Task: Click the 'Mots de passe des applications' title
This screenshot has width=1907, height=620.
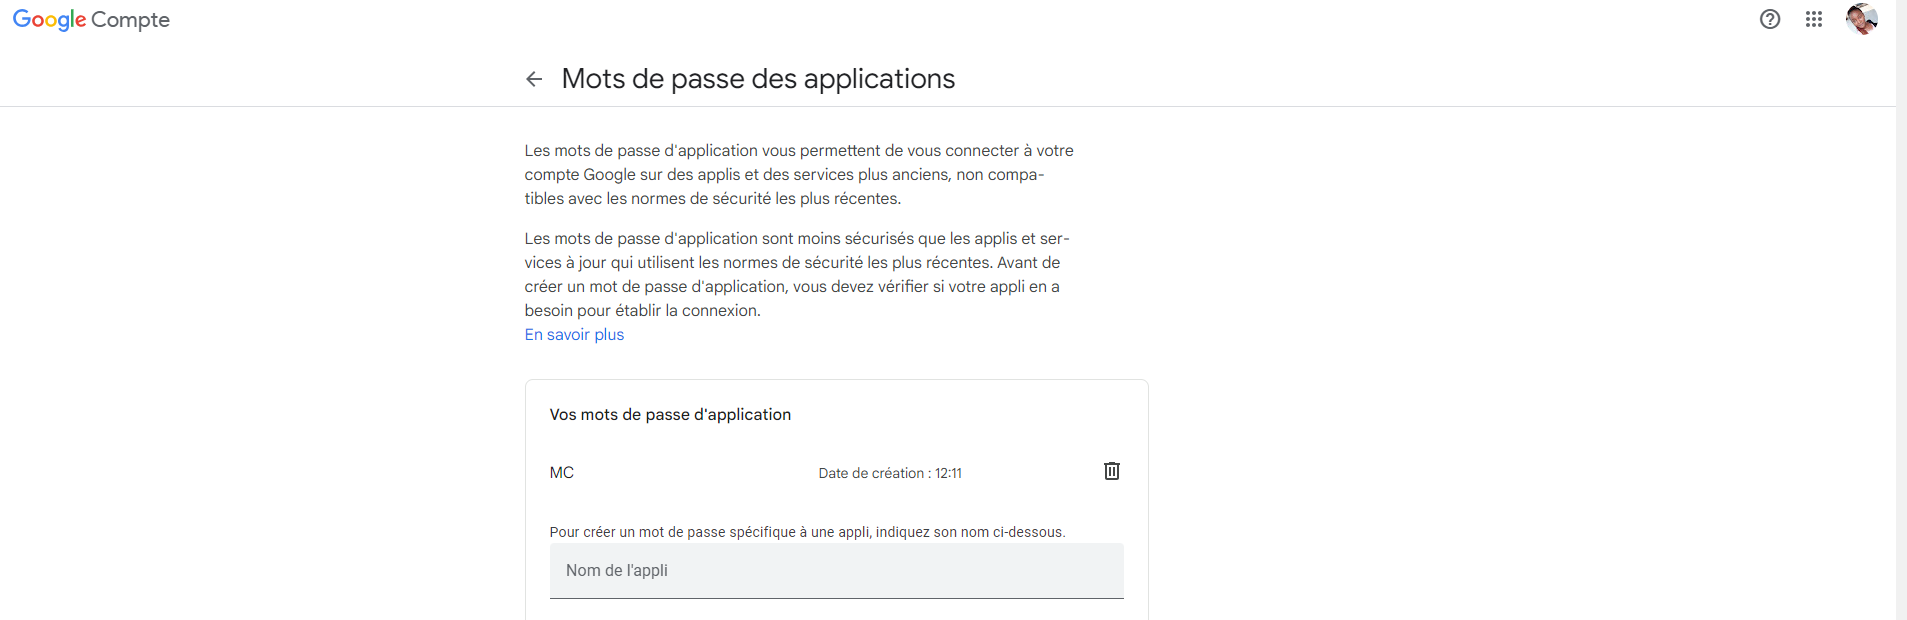Action: click(x=758, y=79)
